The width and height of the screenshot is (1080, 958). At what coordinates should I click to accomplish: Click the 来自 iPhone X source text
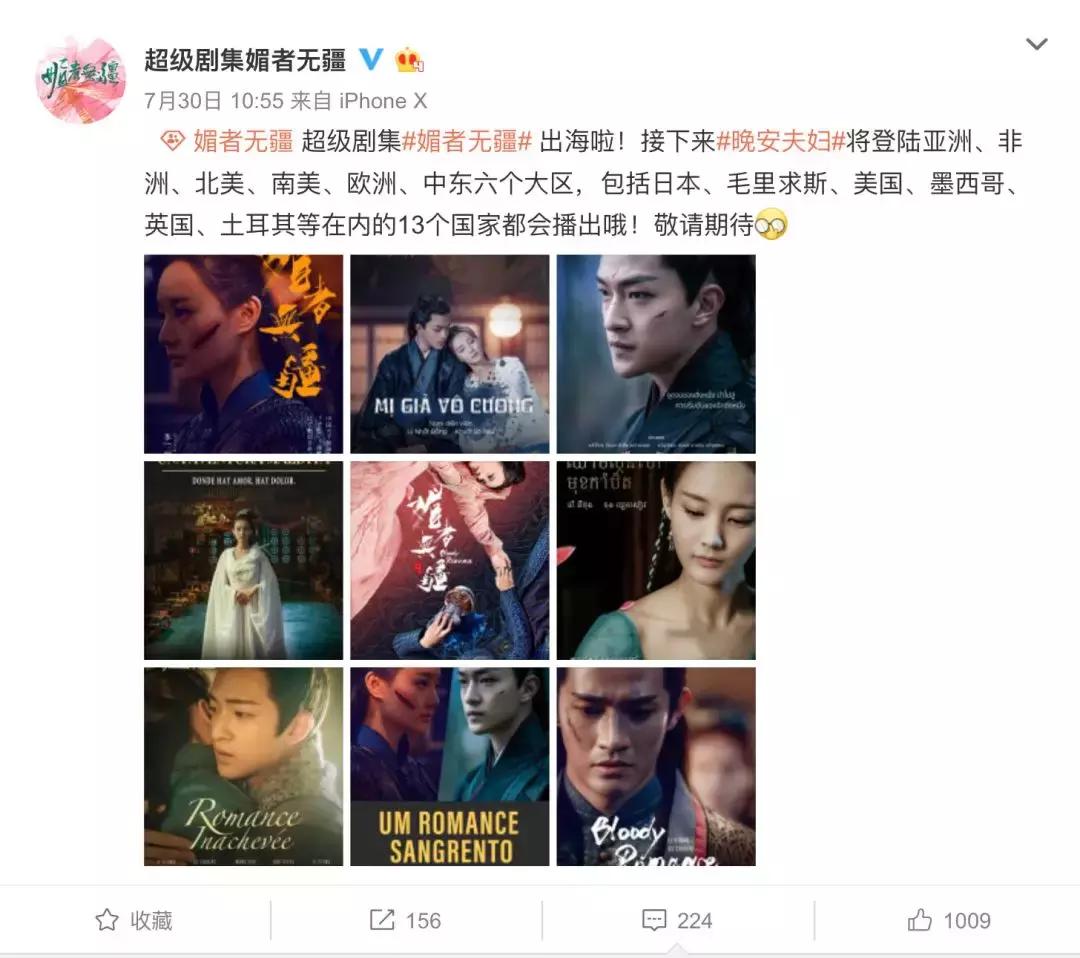(x=359, y=101)
